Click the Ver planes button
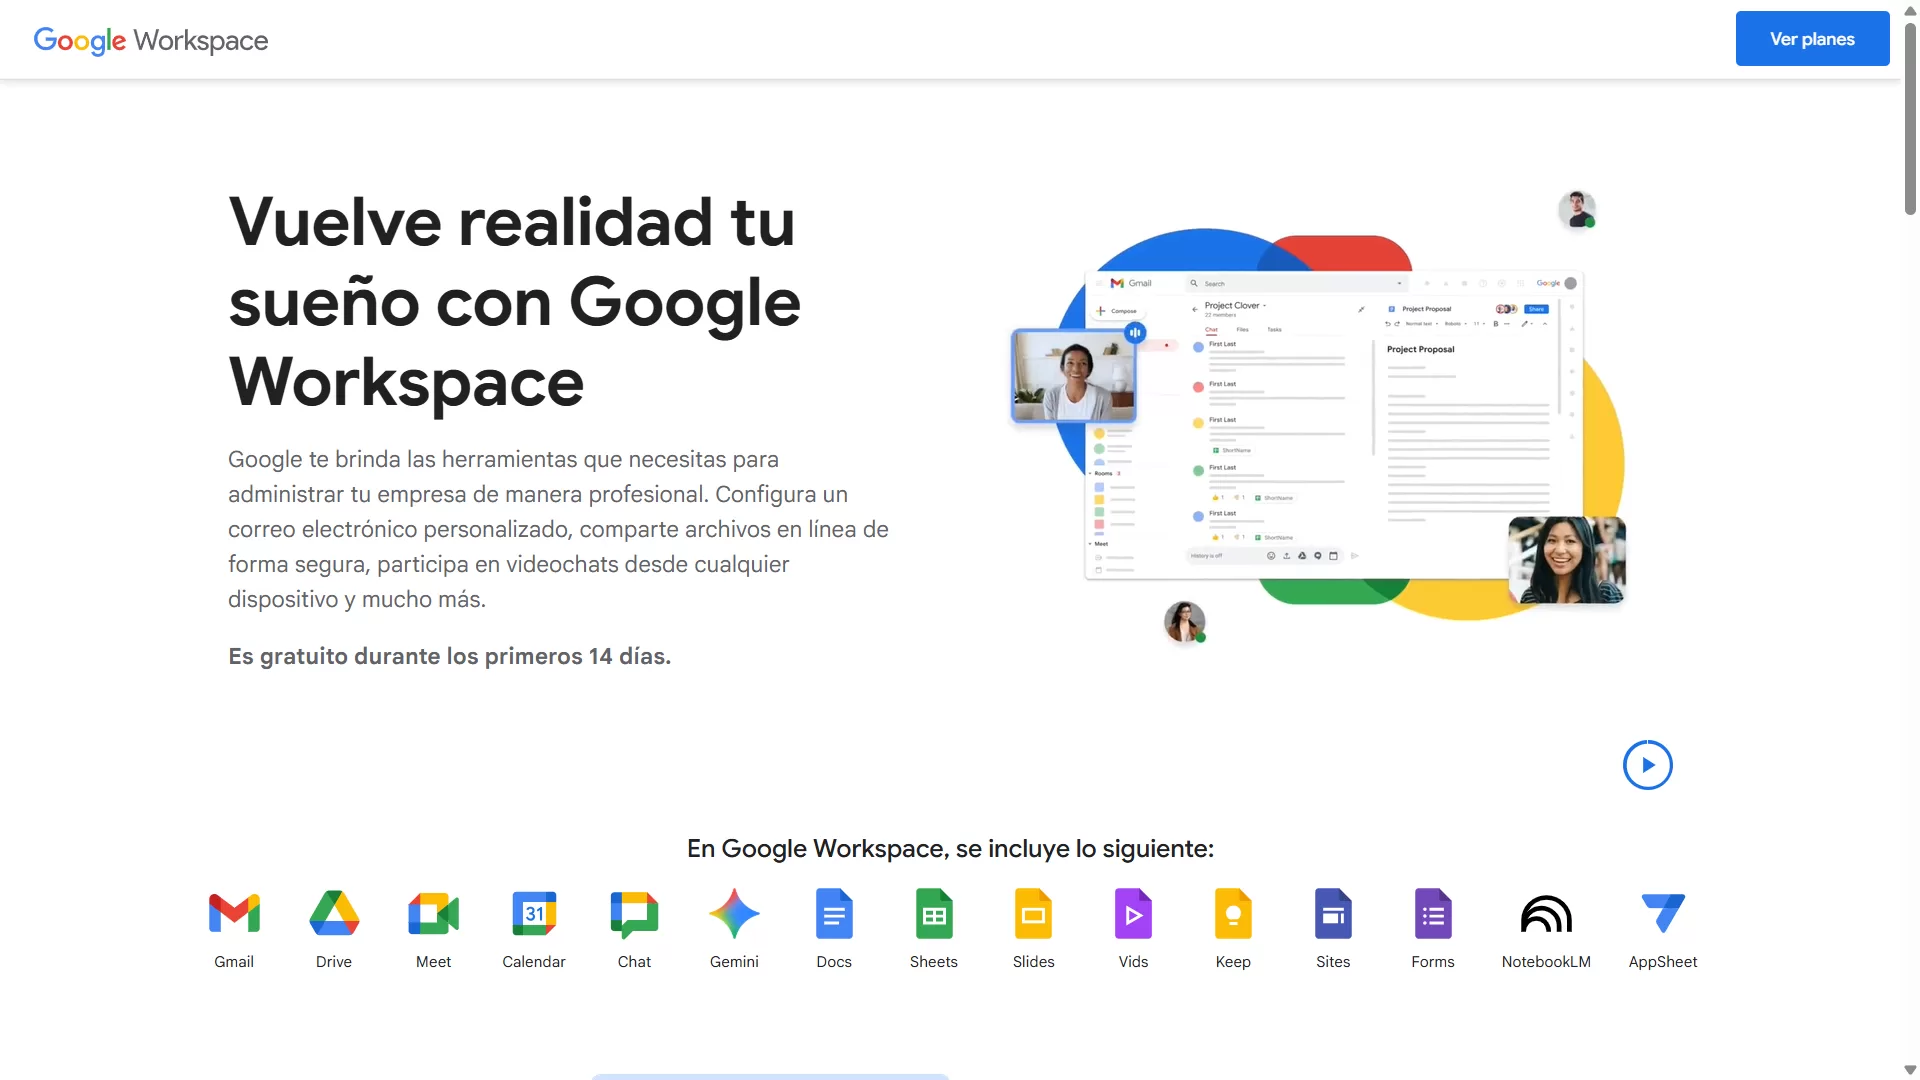The width and height of the screenshot is (1920, 1080). click(x=1812, y=38)
